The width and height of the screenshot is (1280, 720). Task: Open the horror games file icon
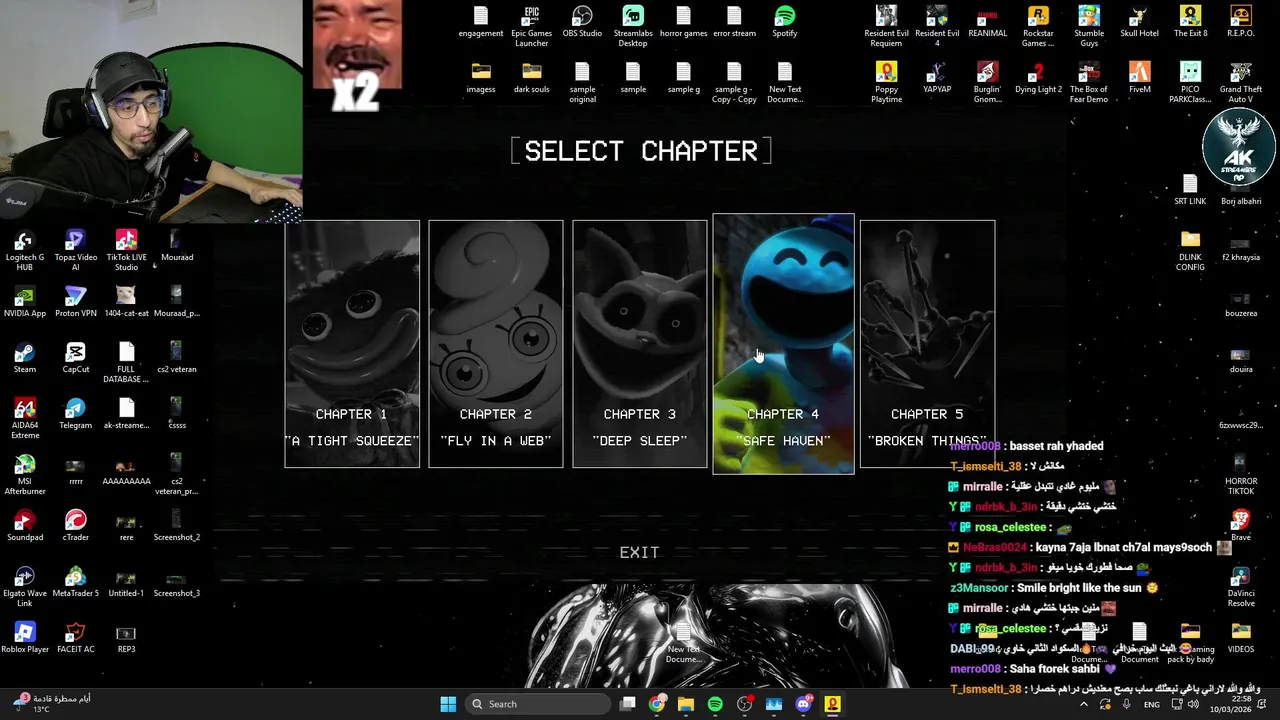pos(683,22)
